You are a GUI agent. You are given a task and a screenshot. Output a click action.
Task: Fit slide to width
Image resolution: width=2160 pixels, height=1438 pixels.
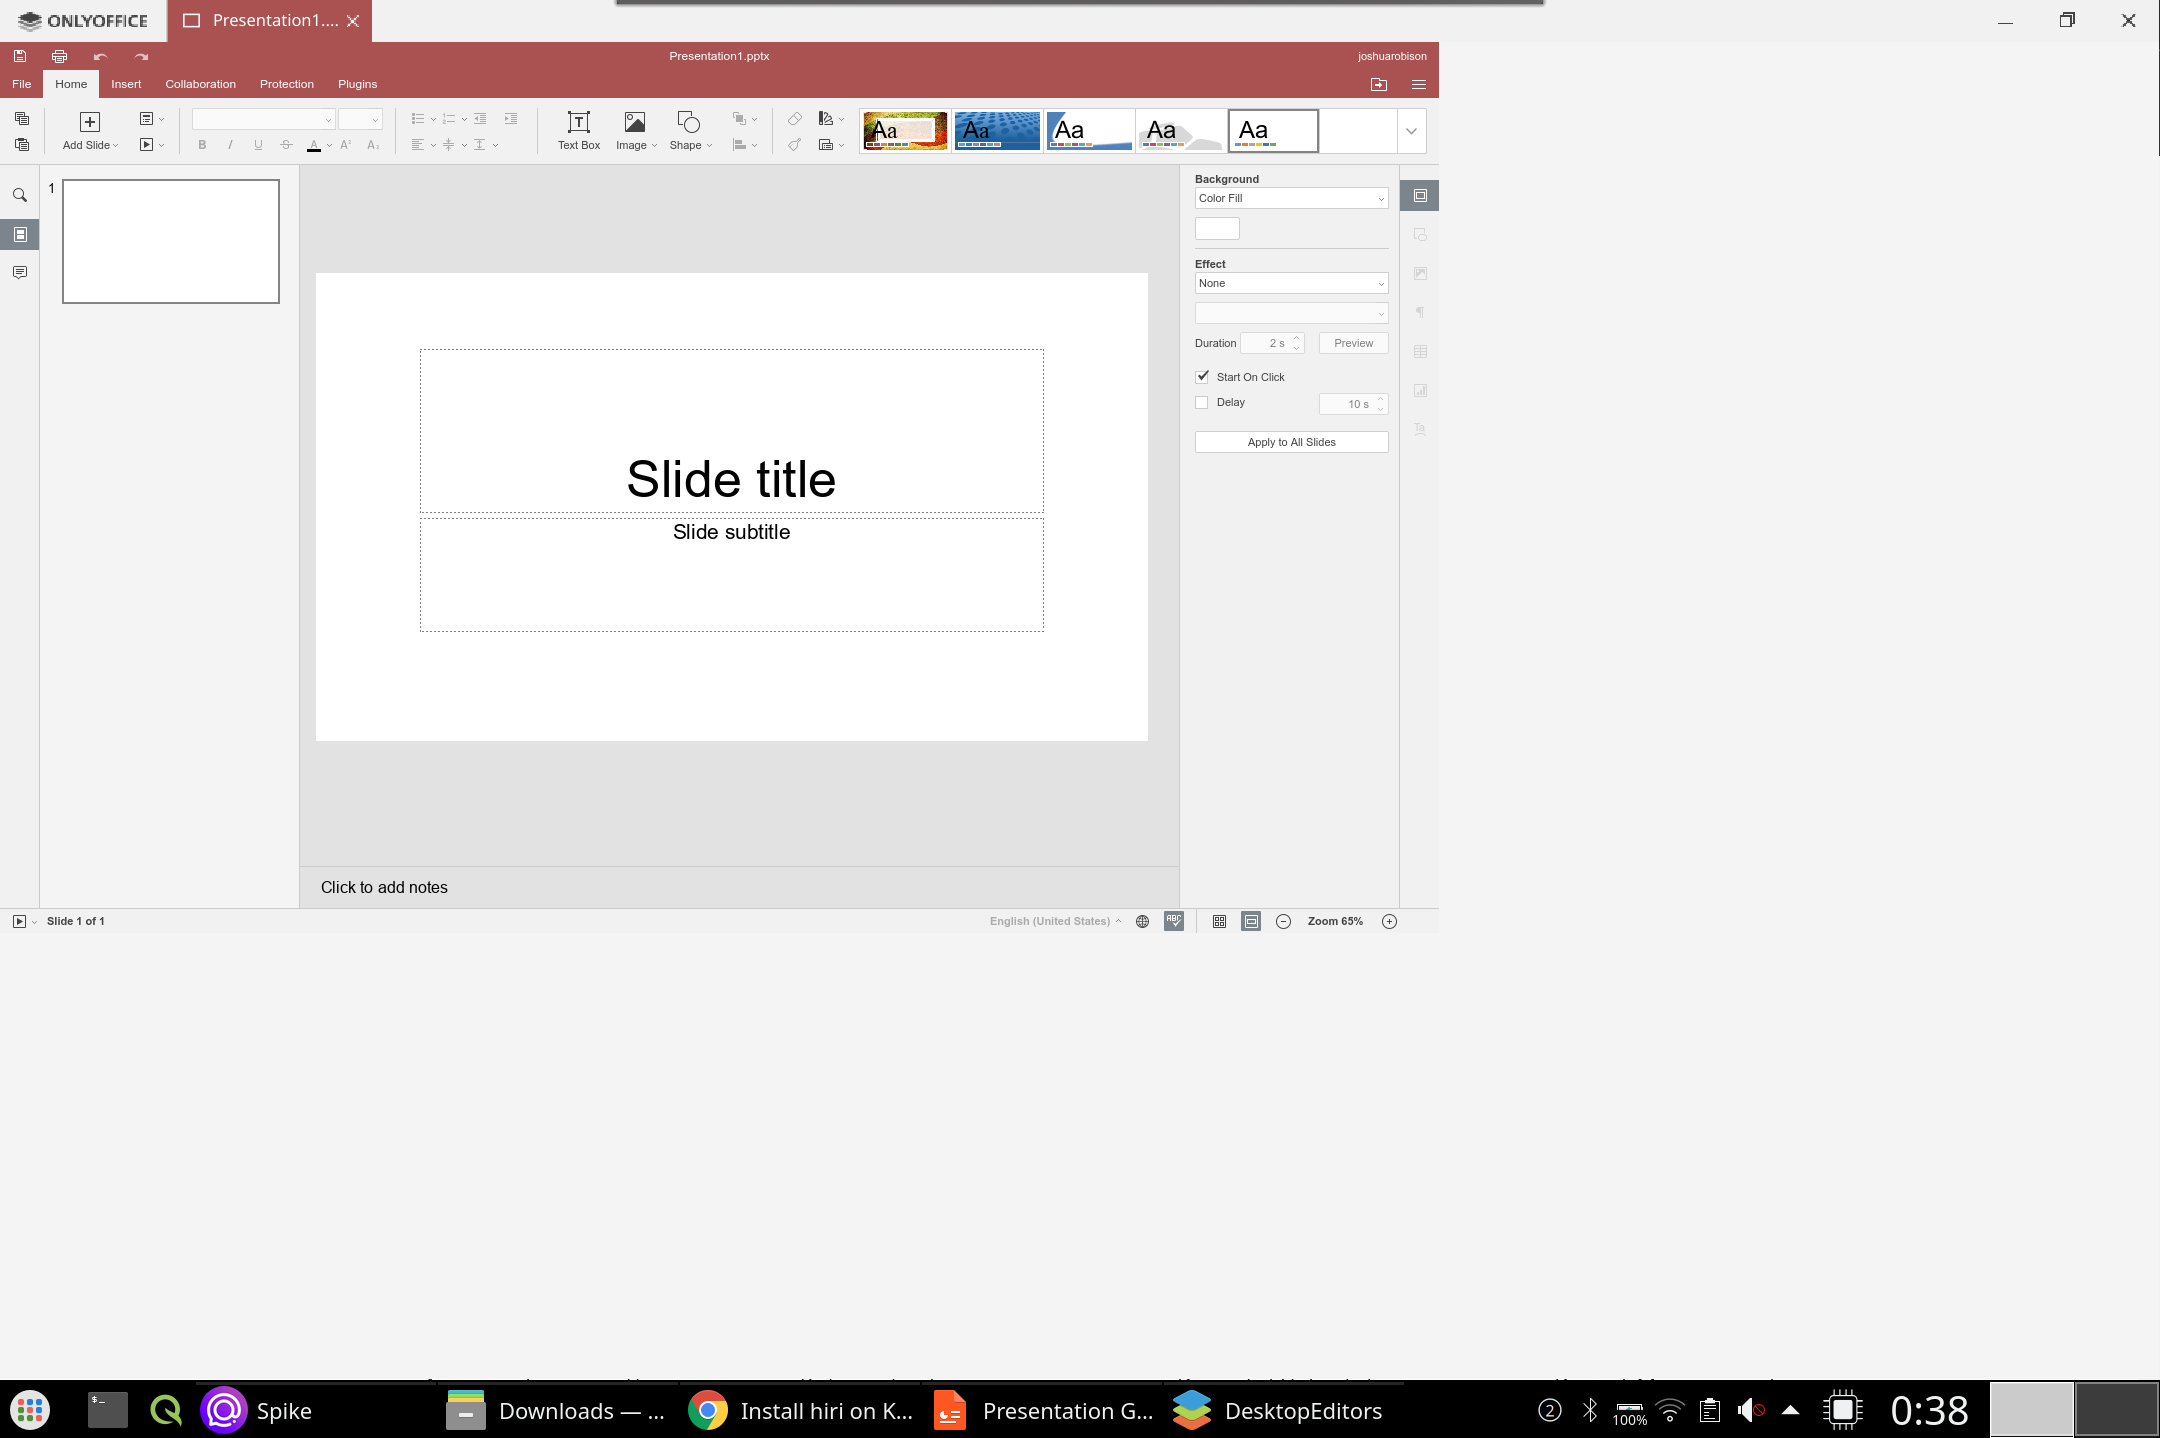[1251, 921]
